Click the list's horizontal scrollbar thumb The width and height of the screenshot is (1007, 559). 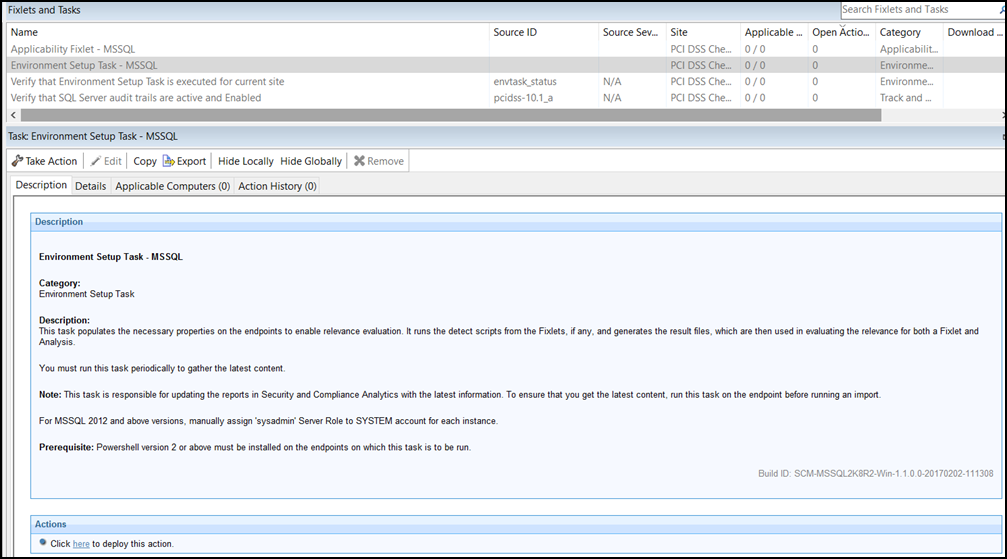(451, 115)
